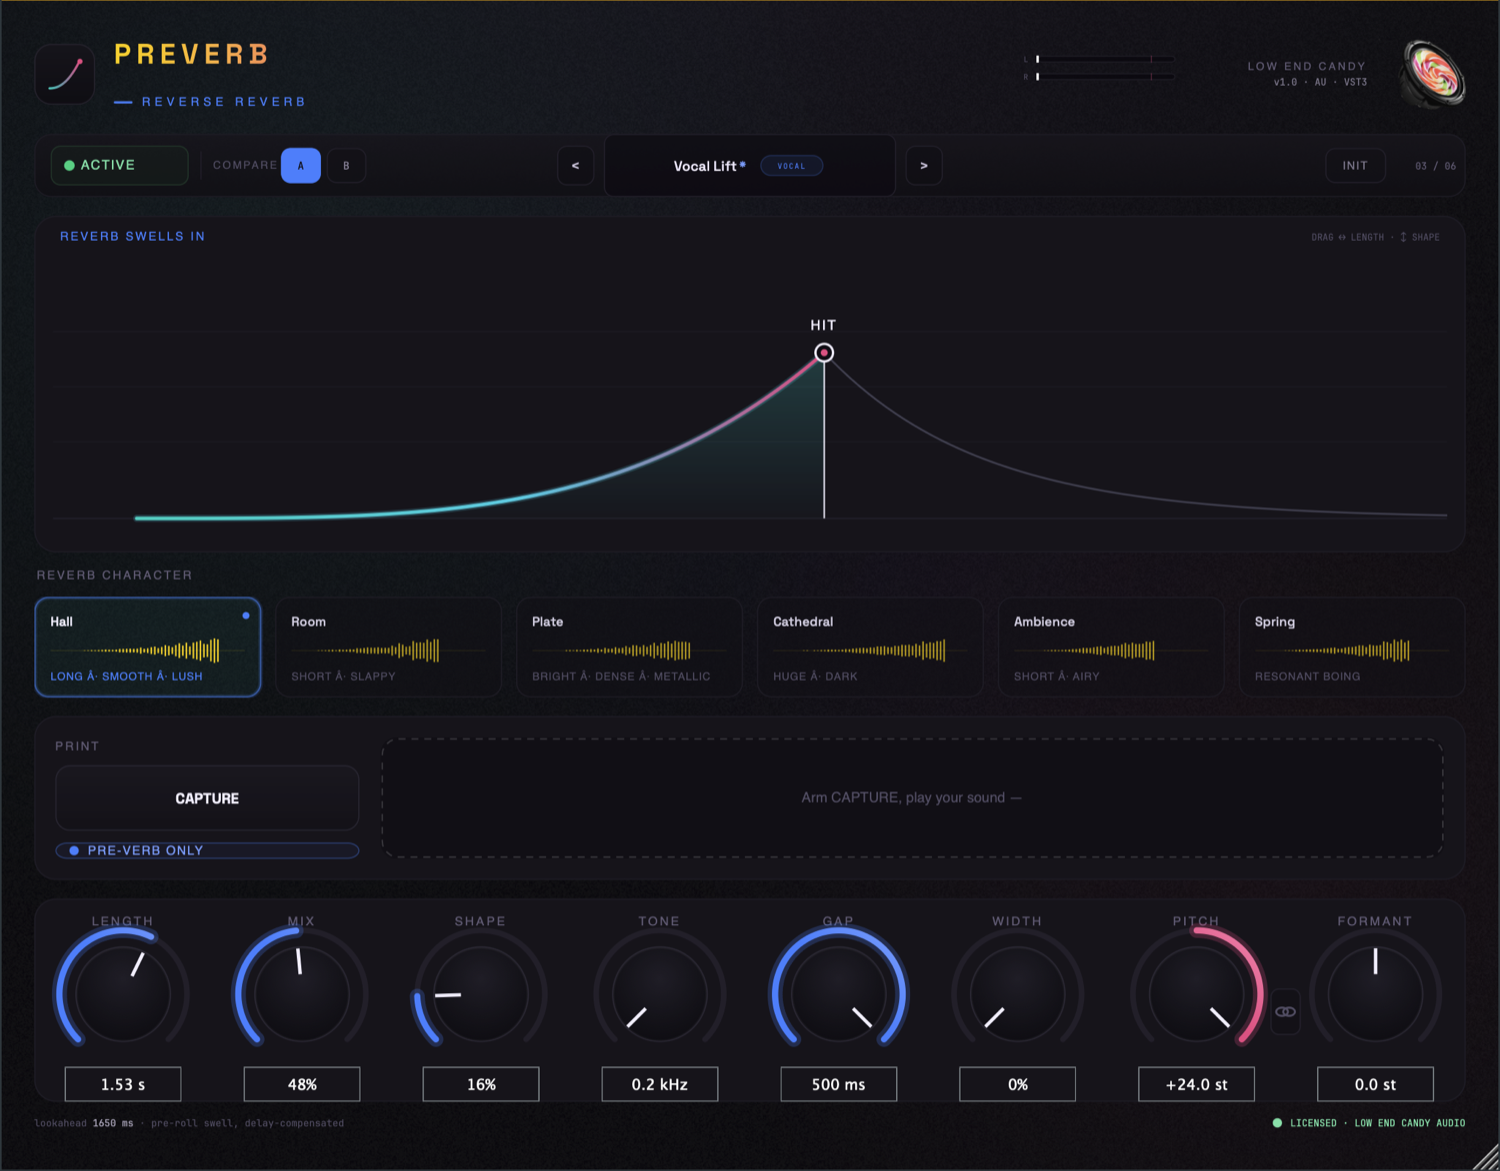Click the WIDTH knob
Screen dimensions: 1500x1171
pos(1018,994)
